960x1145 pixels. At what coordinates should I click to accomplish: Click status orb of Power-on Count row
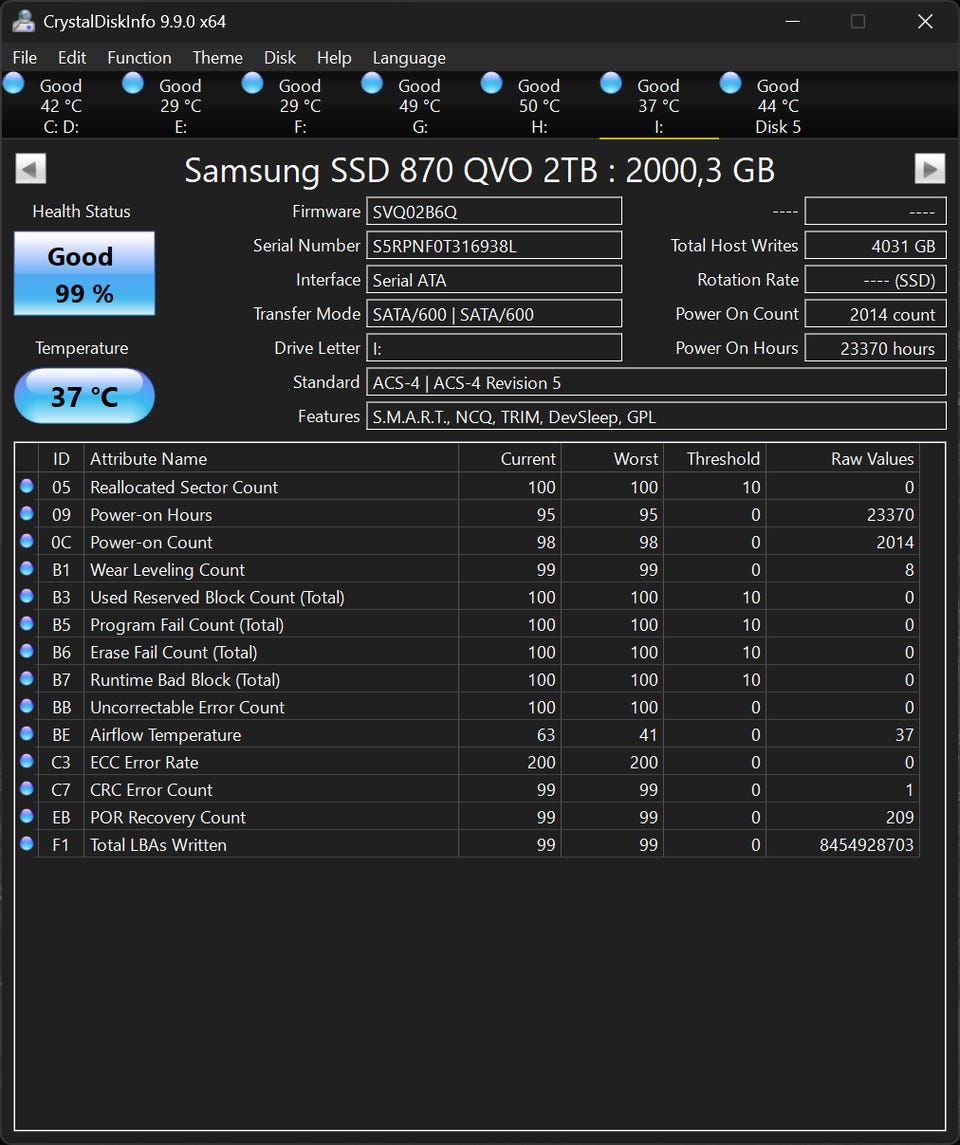tap(27, 541)
